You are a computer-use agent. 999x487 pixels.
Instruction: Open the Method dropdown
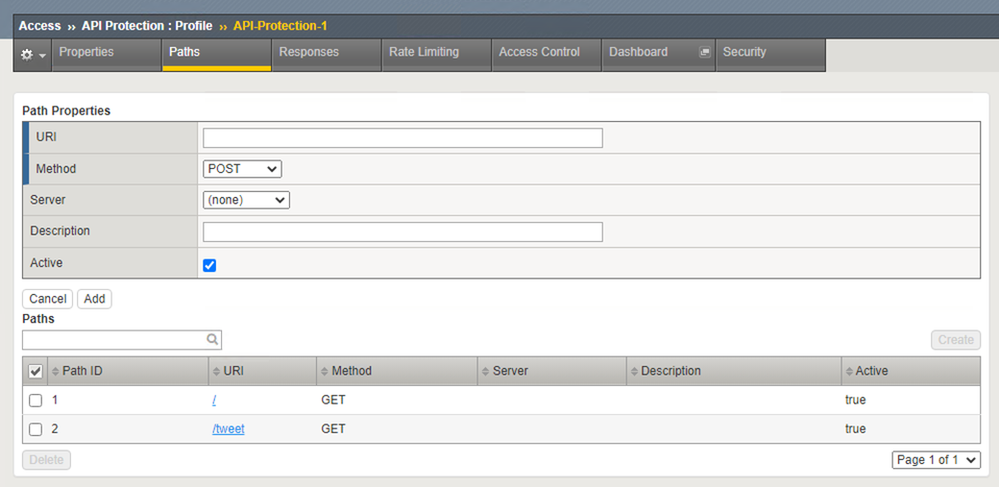242,169
